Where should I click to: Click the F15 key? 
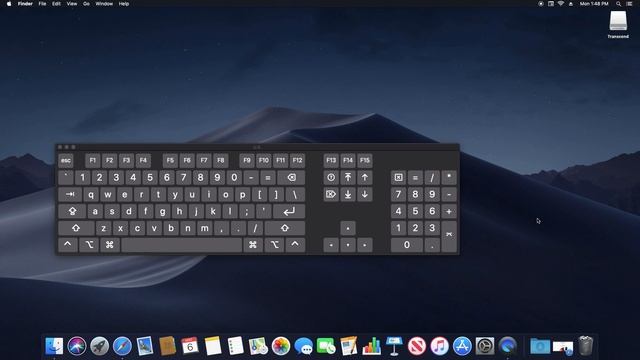coord(364,160)
